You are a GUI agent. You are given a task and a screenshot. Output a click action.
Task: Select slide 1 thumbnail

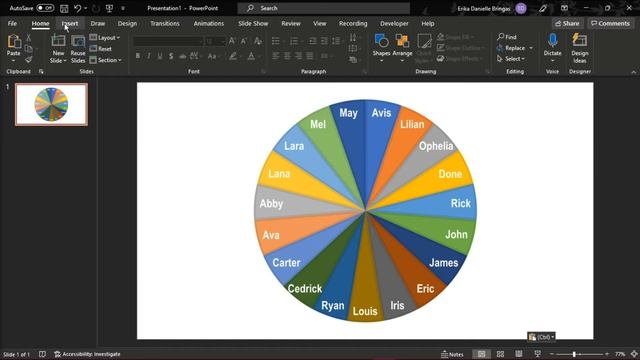point(51,104)
